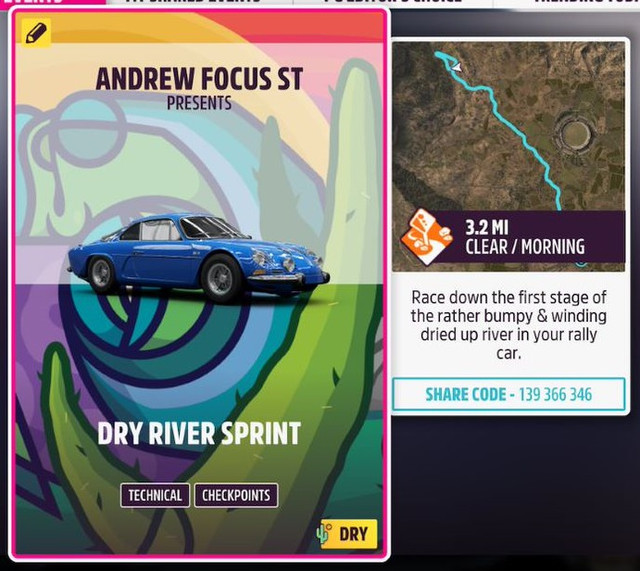The height and width of the screenshot is (571, 640).
Task: Click the Dry River Sprint event title
Action: 199,433
